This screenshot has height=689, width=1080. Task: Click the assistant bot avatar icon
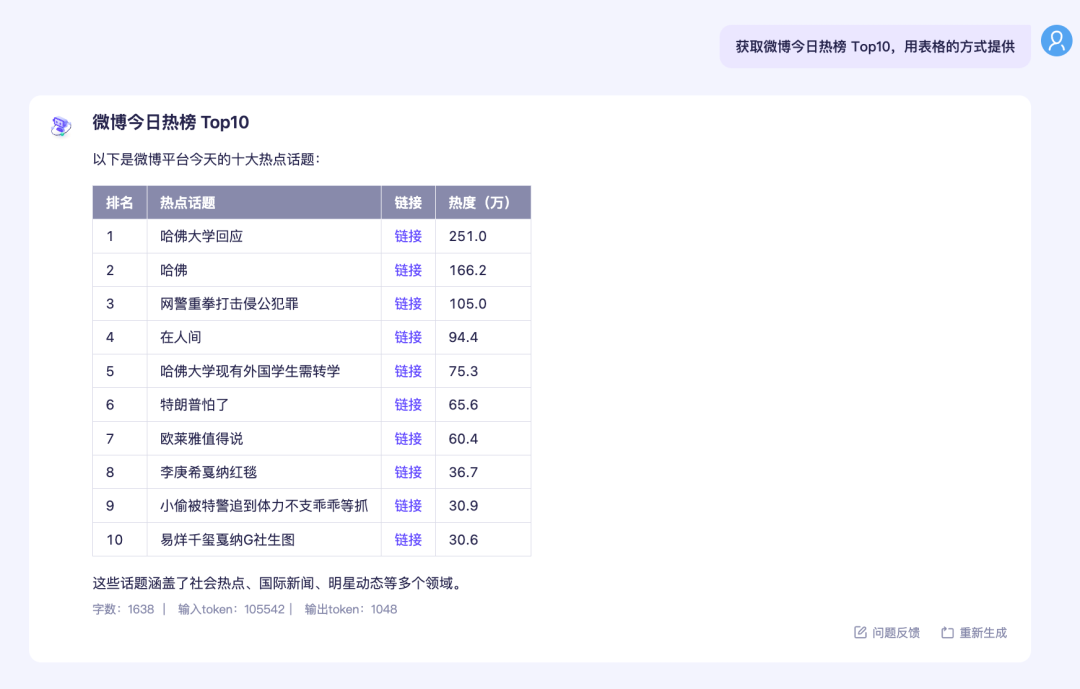click(61, 125)
